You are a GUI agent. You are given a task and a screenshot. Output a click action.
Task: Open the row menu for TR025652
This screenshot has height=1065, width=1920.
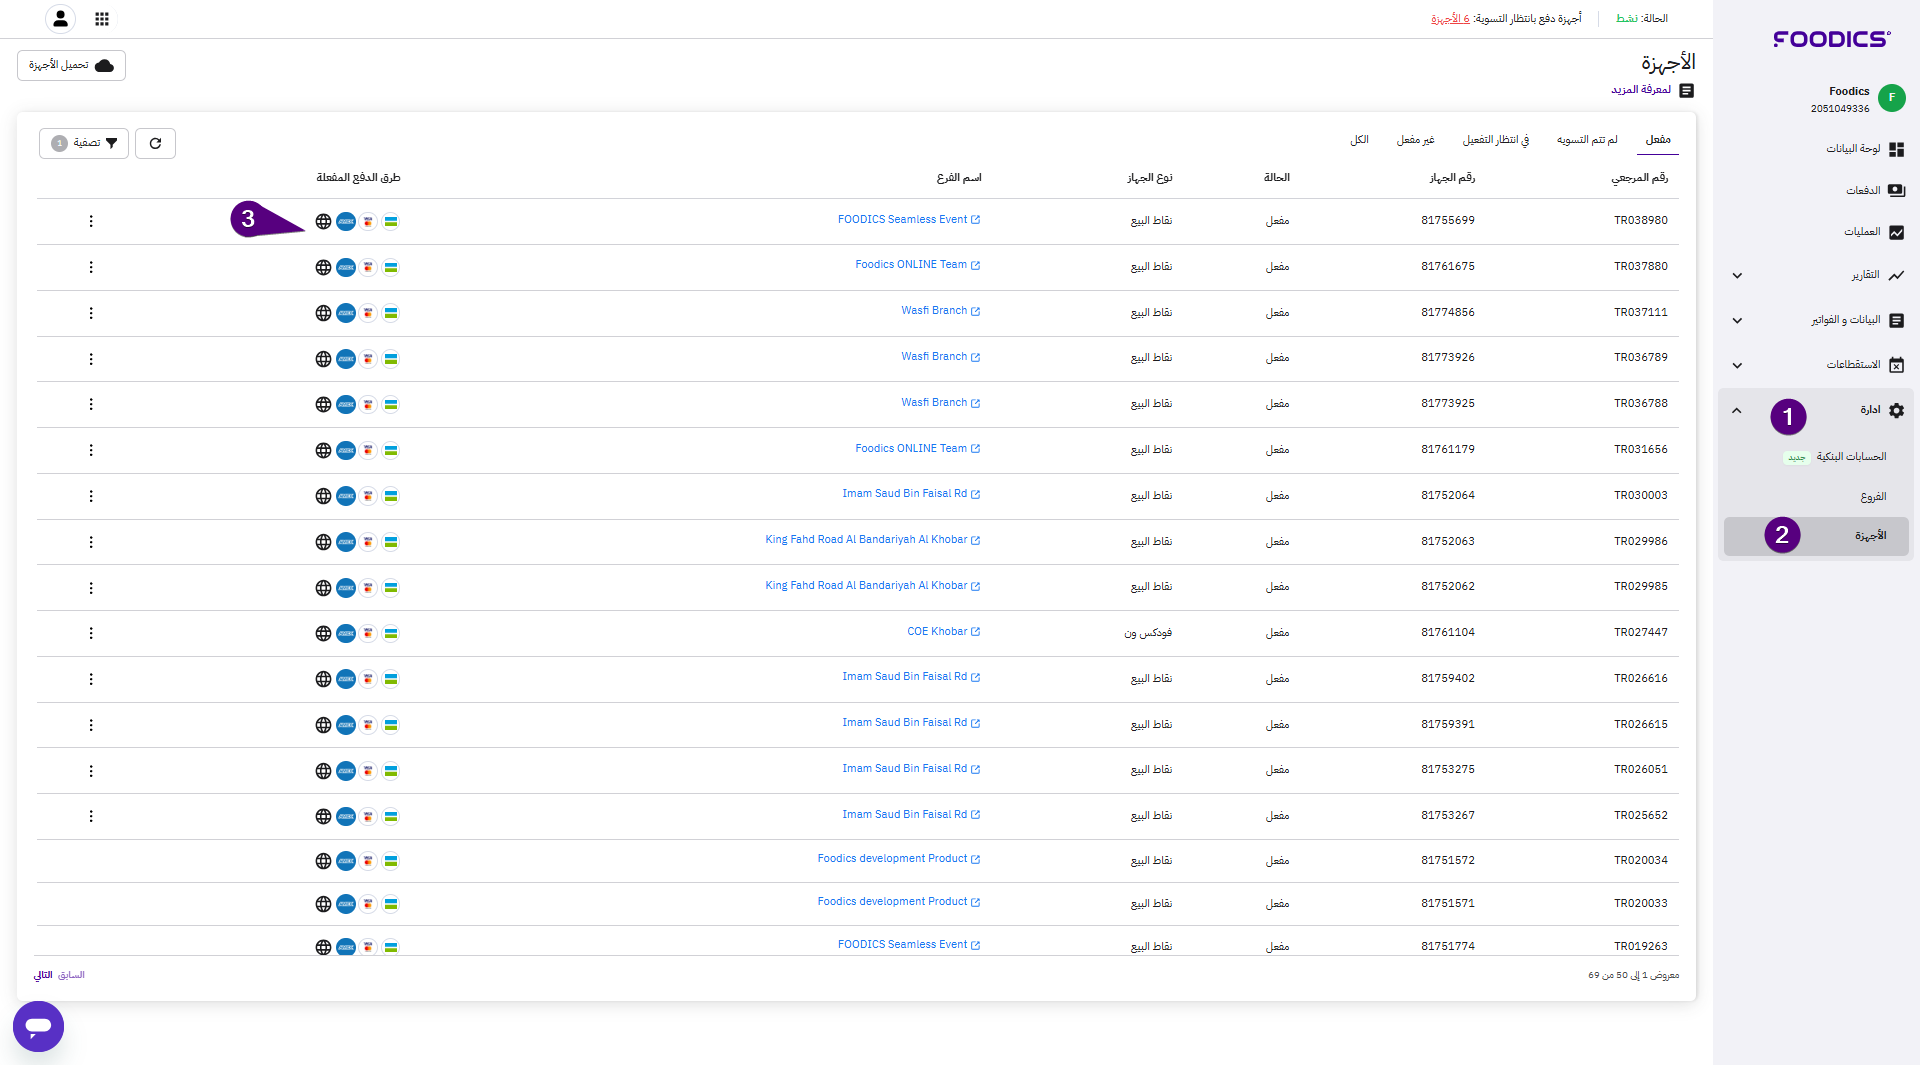(x=91, y=816)
